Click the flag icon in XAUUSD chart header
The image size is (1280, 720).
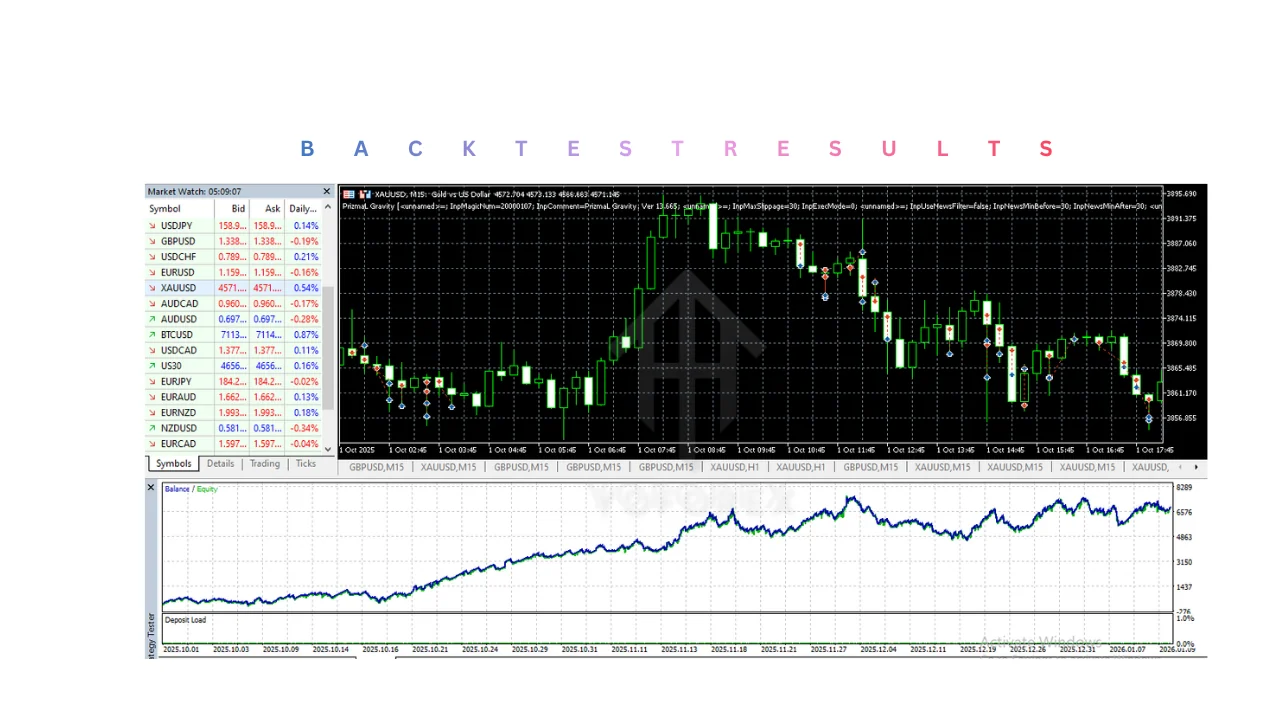coord(349,194)
